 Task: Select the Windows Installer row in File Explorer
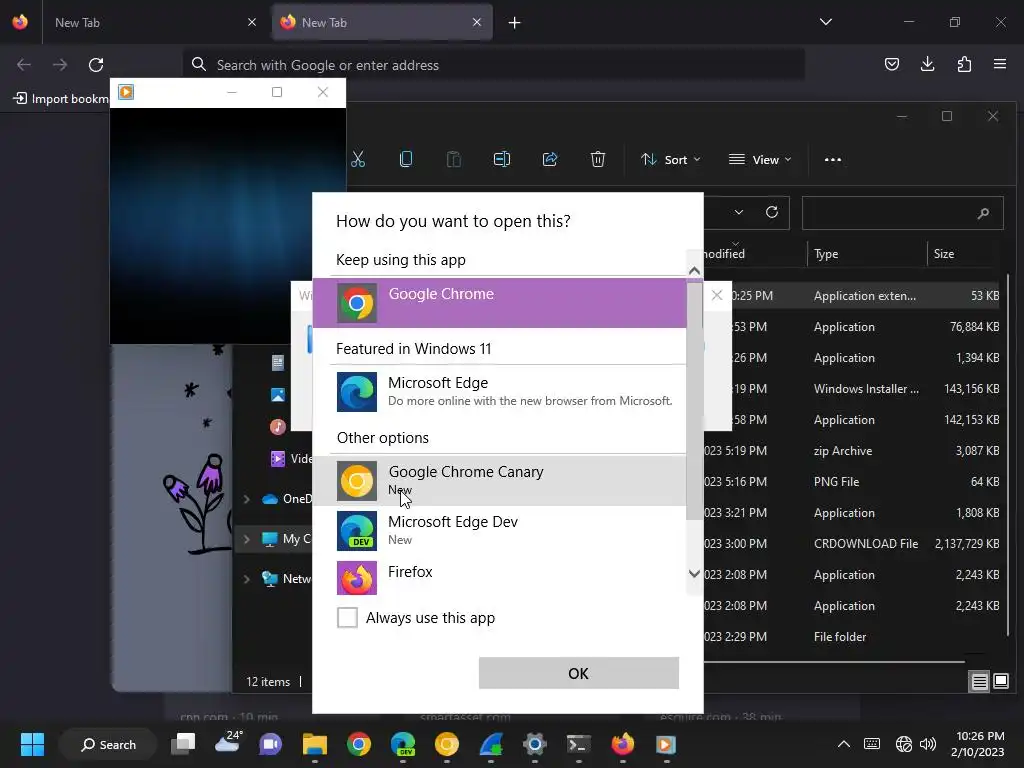click(852, 389)
